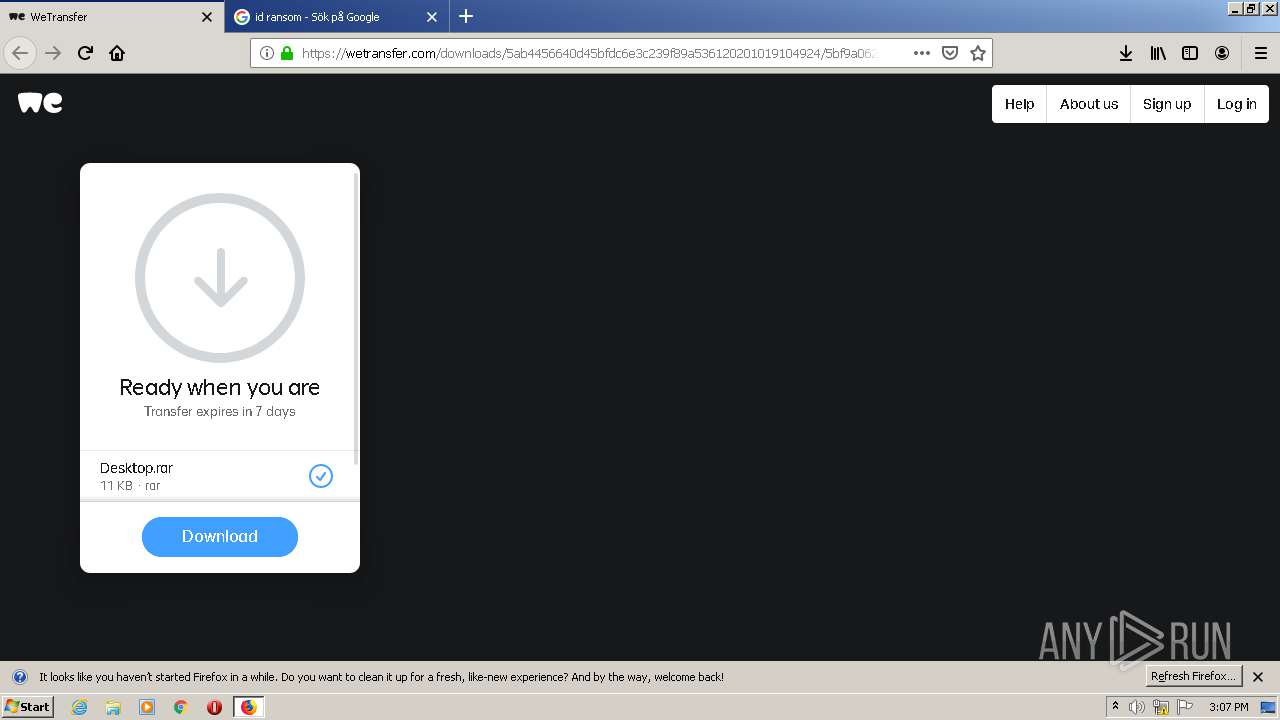This screenshot has width=1280, height=720.
Task: Open the Windows Start menu
Action: point(28,707)
